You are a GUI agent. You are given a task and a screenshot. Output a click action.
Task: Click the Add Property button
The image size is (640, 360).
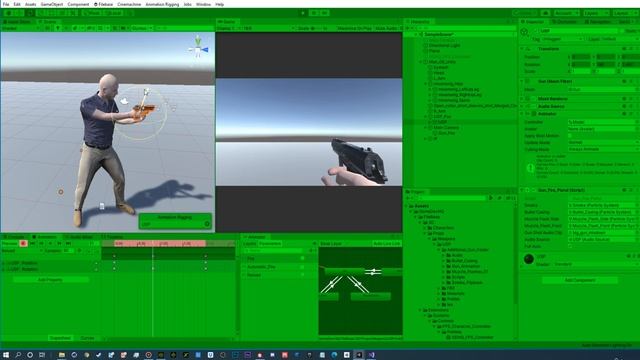tap(51, 280)
